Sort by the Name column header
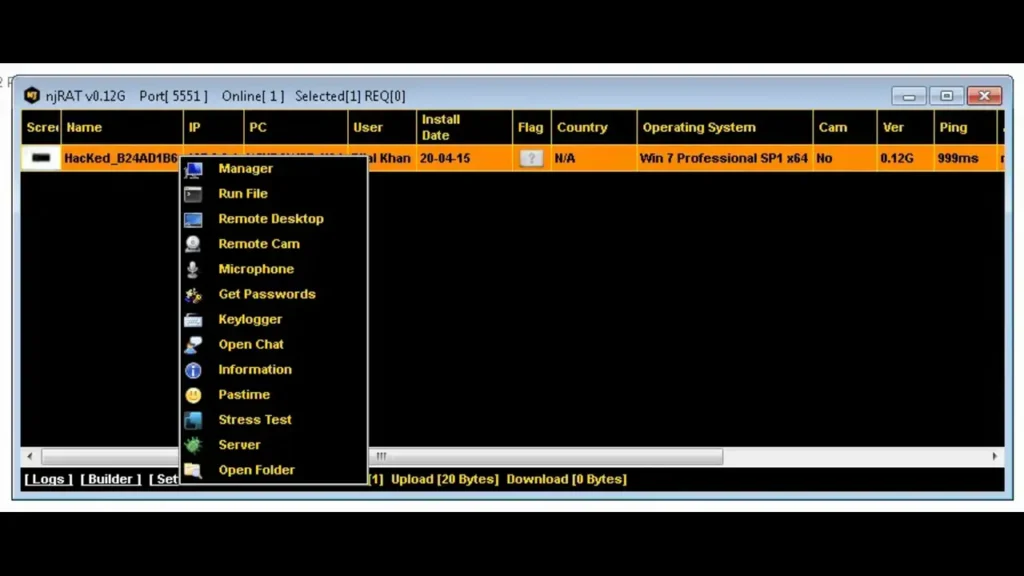 click(x=122, y=127)
